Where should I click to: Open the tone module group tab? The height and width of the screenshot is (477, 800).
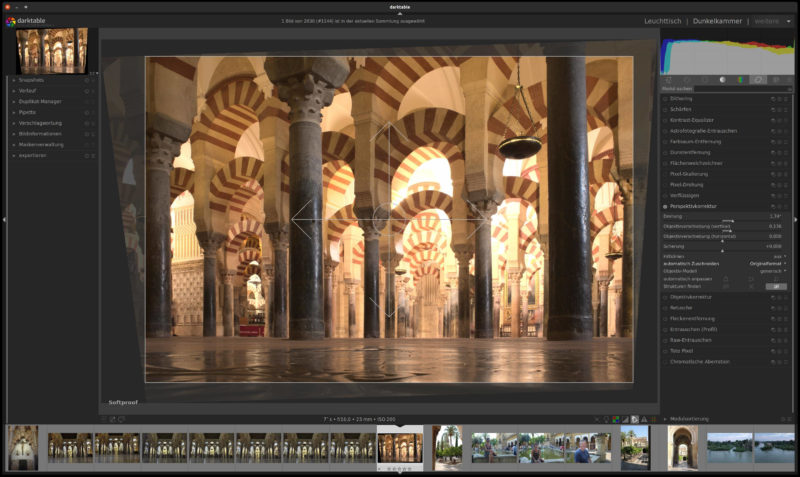coord(722,80)
